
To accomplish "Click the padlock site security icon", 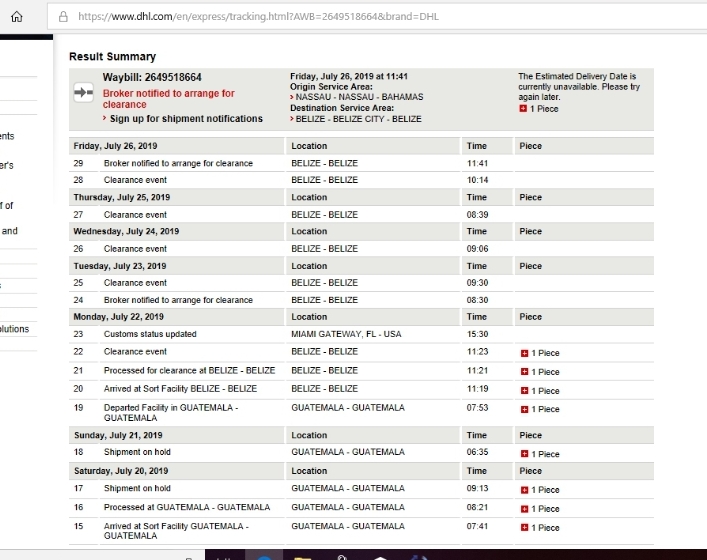I will [x=63, y=17].
